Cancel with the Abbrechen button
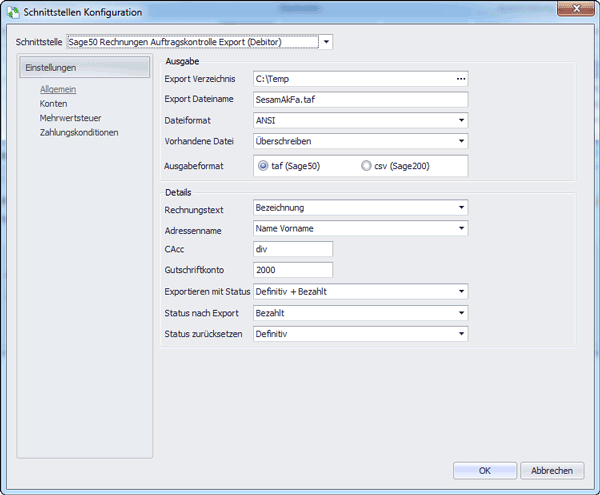This screenshot has width=600, height=495. pos(552,471)
